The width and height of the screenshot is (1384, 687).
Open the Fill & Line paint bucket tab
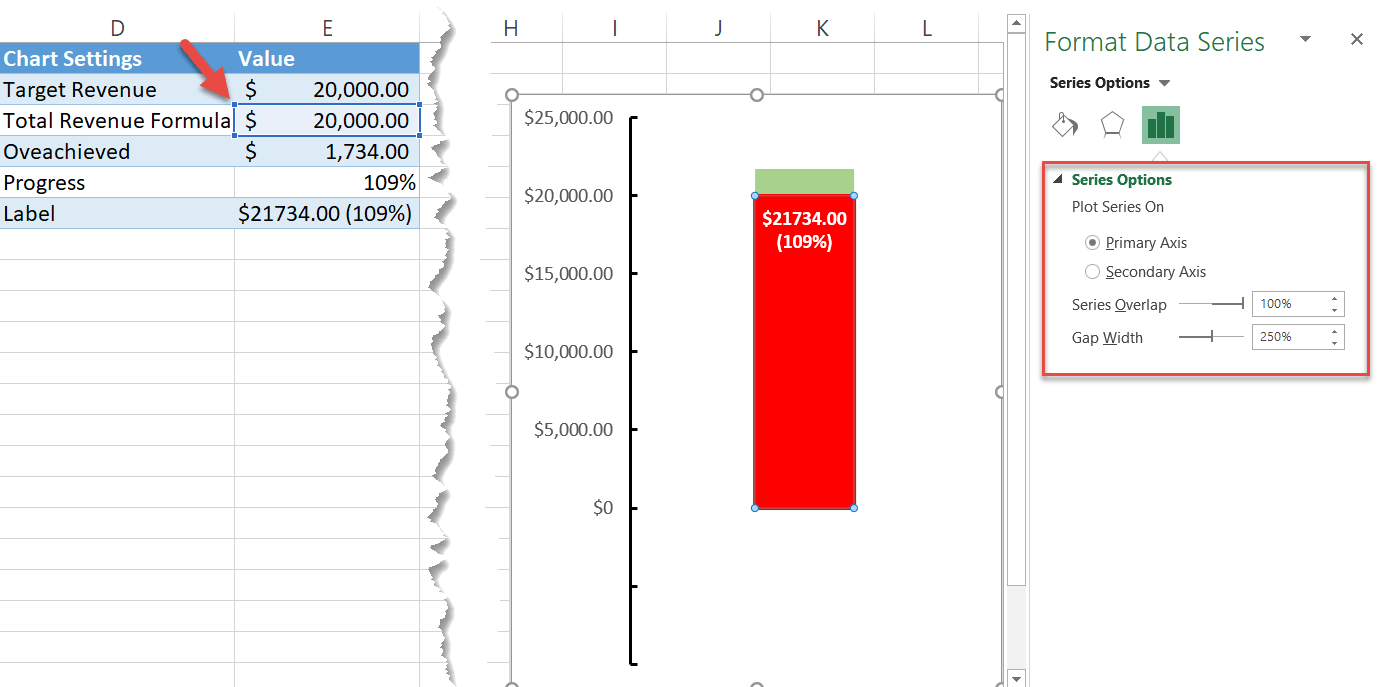tap(1065, 125)
